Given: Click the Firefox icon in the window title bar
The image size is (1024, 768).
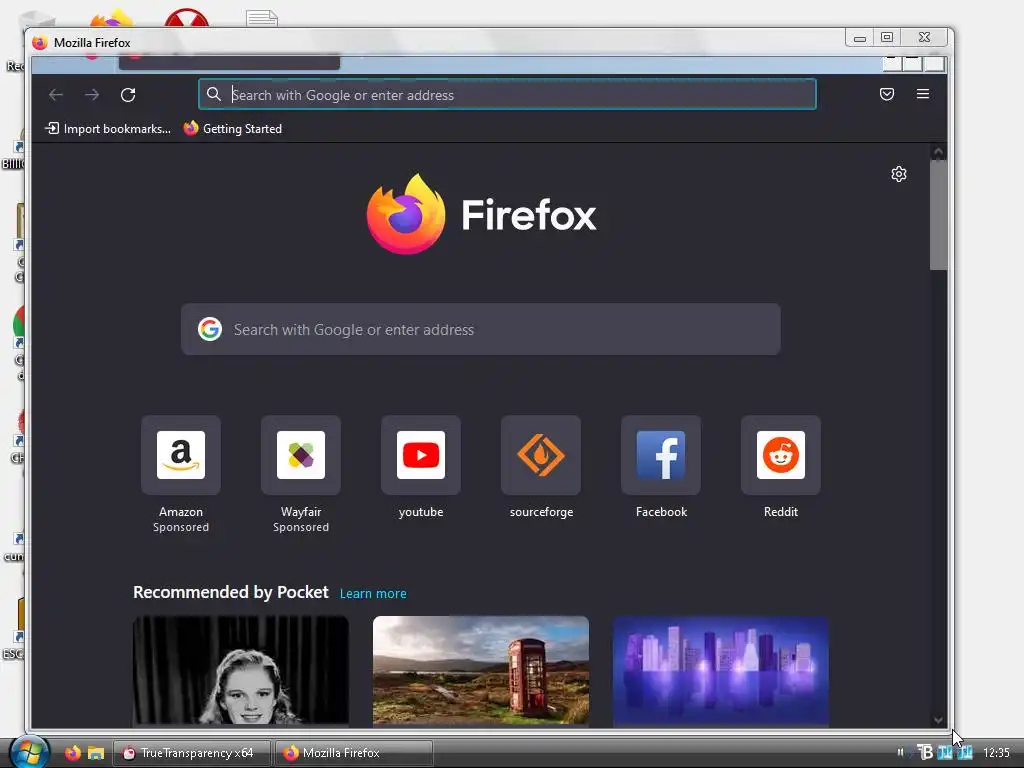Looking at the screenshot, I should pos(40,42).
